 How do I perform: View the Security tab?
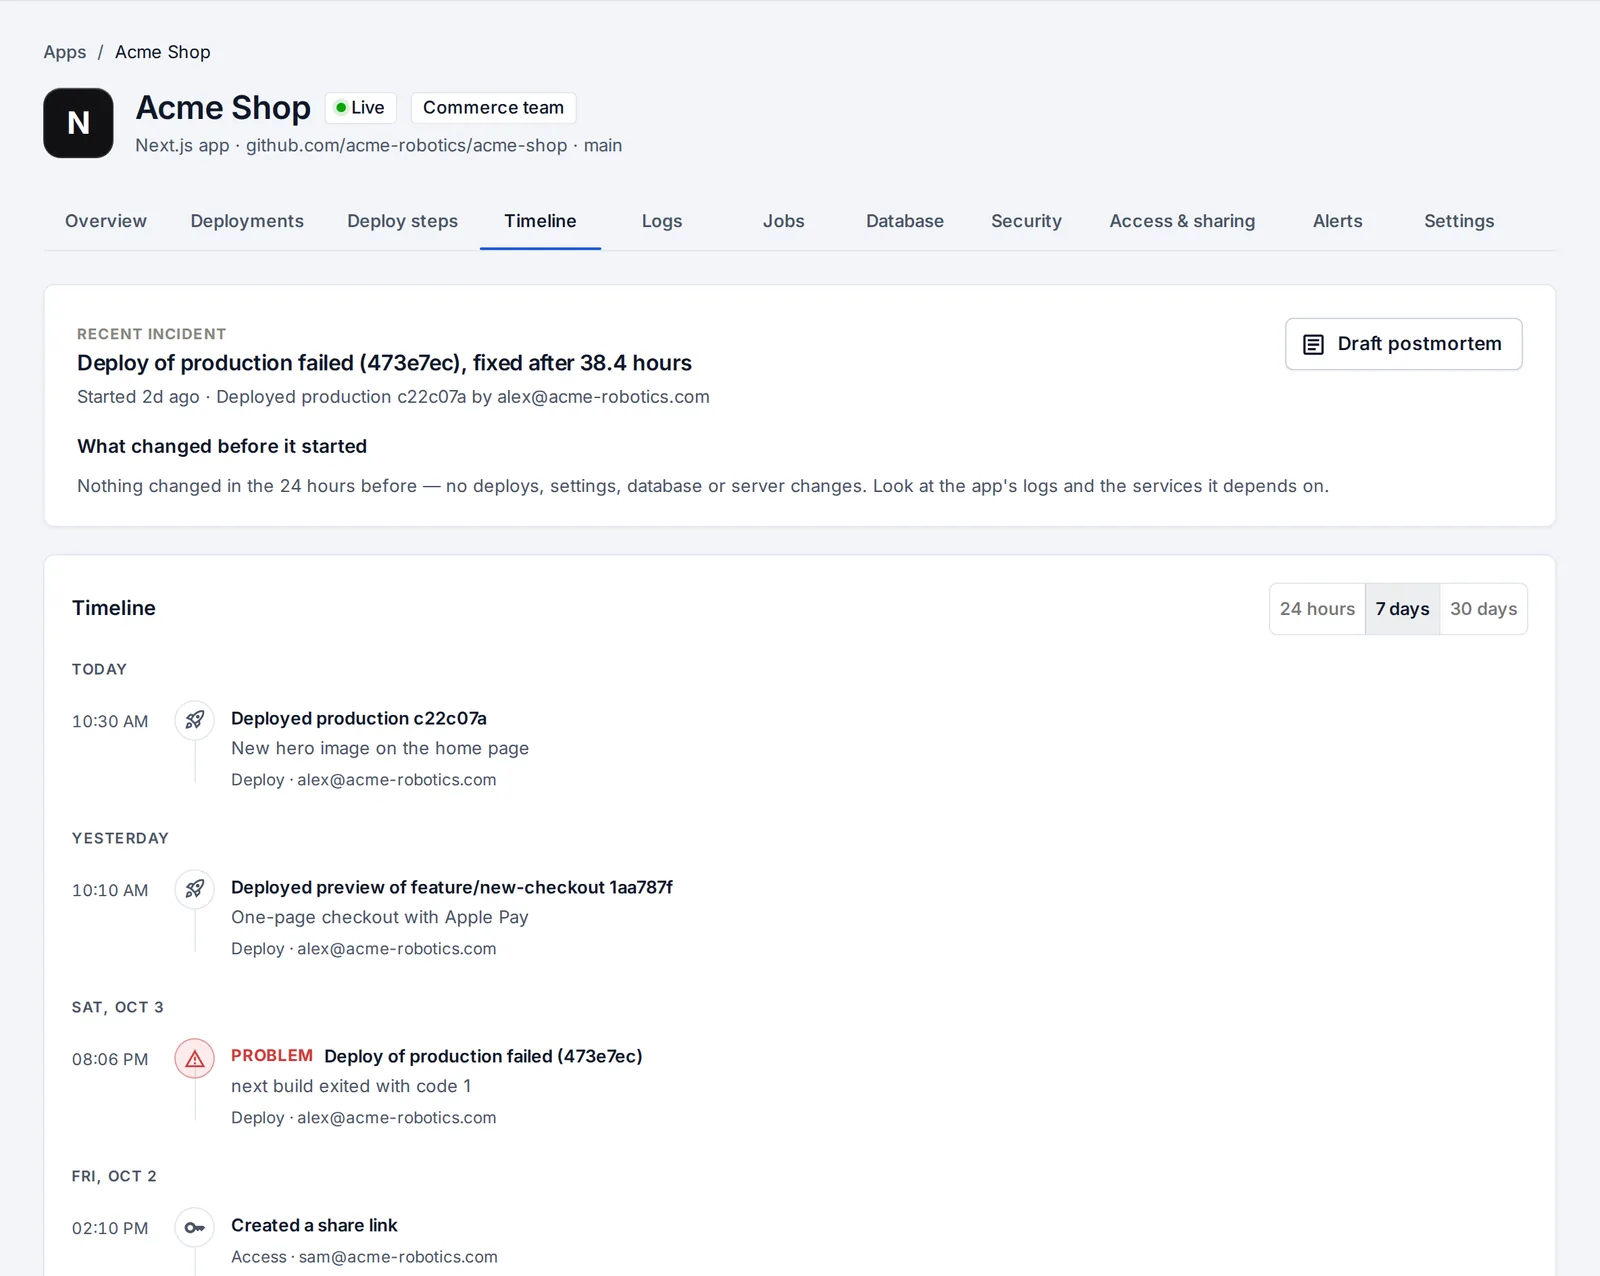(1026, 221)
